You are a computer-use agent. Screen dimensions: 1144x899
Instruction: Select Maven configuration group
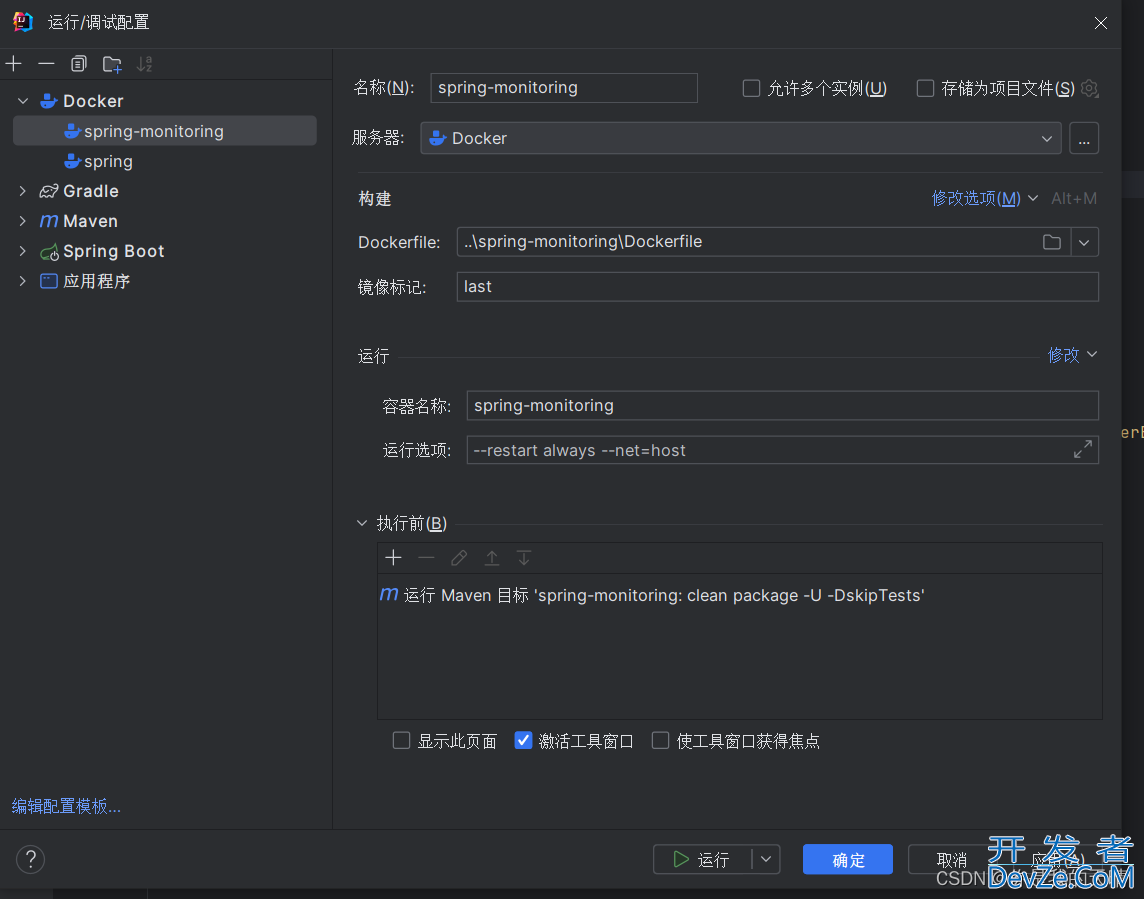pyautogui.click(x=90, y=221)
